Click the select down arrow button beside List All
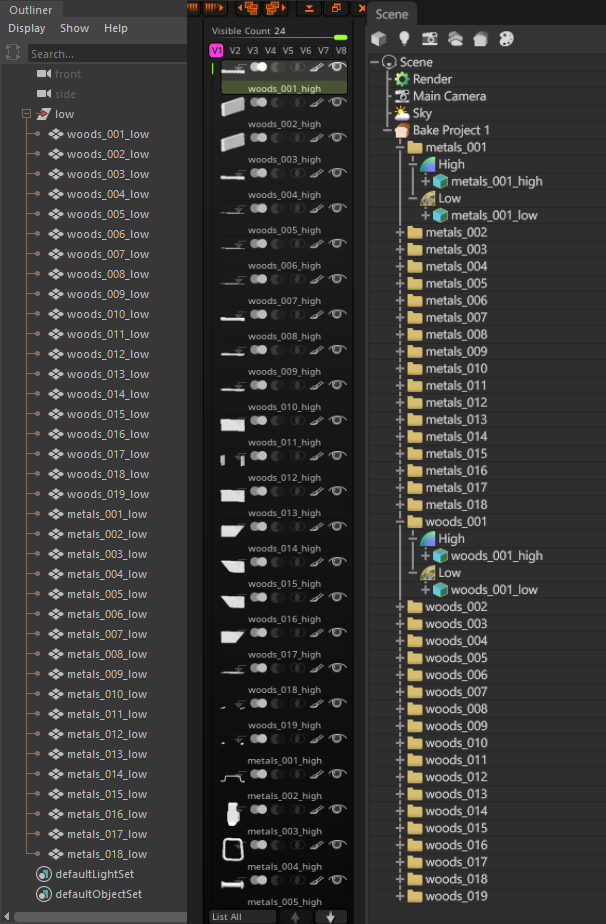Viewport: 606px width, 924px height. 331,916
